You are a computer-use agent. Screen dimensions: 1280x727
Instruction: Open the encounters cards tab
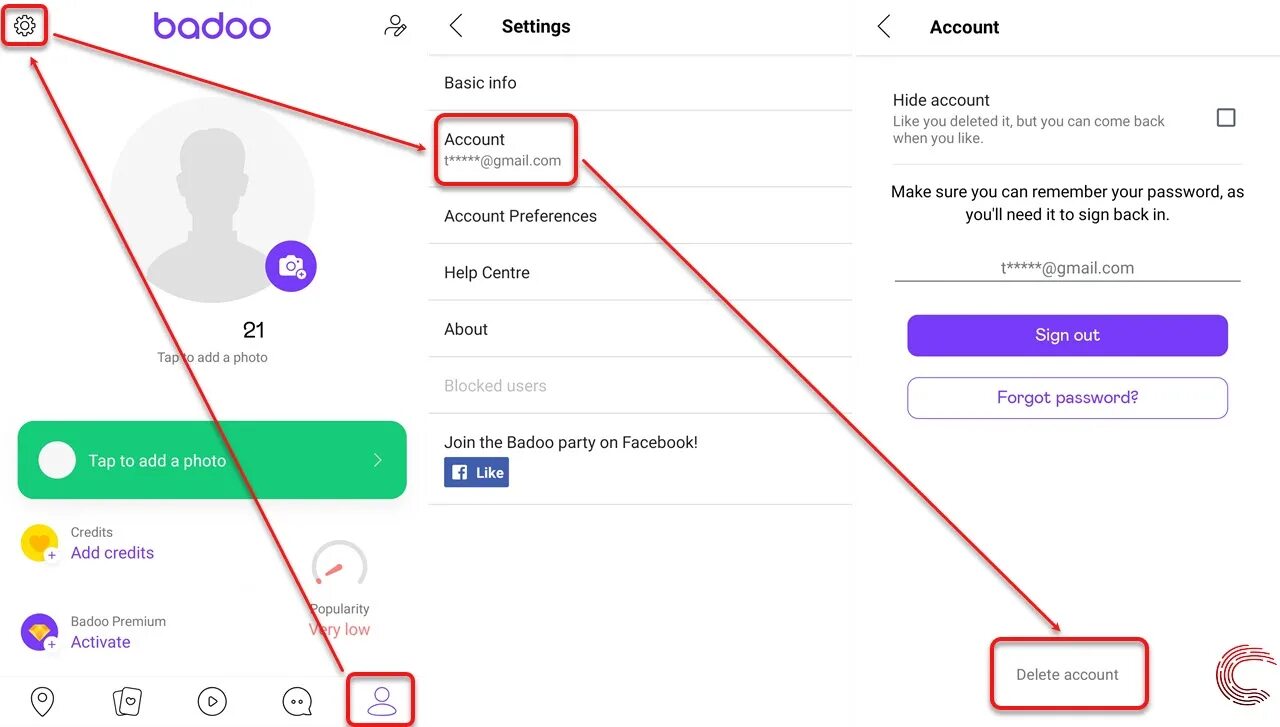(x=127, y=702)
